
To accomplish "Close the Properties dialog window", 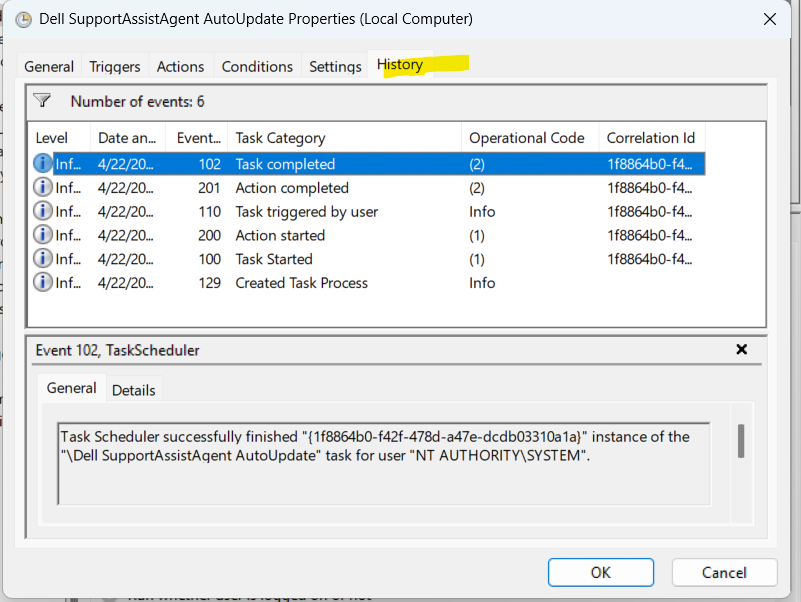I will (x=770, y=19).
